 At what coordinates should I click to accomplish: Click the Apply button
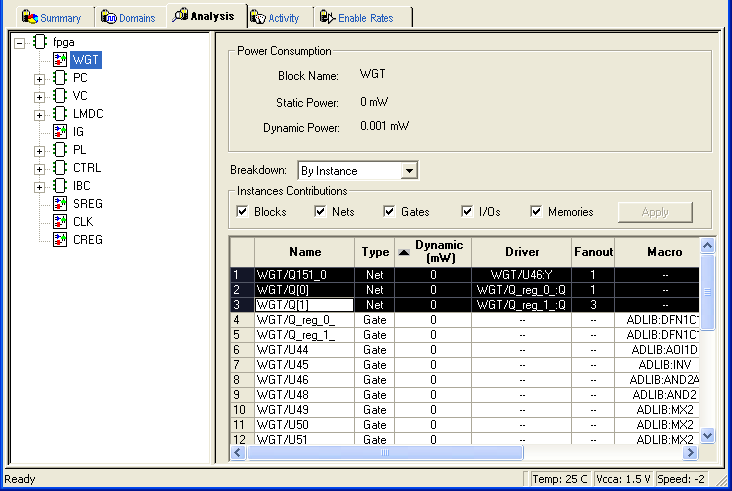[655, 212]
